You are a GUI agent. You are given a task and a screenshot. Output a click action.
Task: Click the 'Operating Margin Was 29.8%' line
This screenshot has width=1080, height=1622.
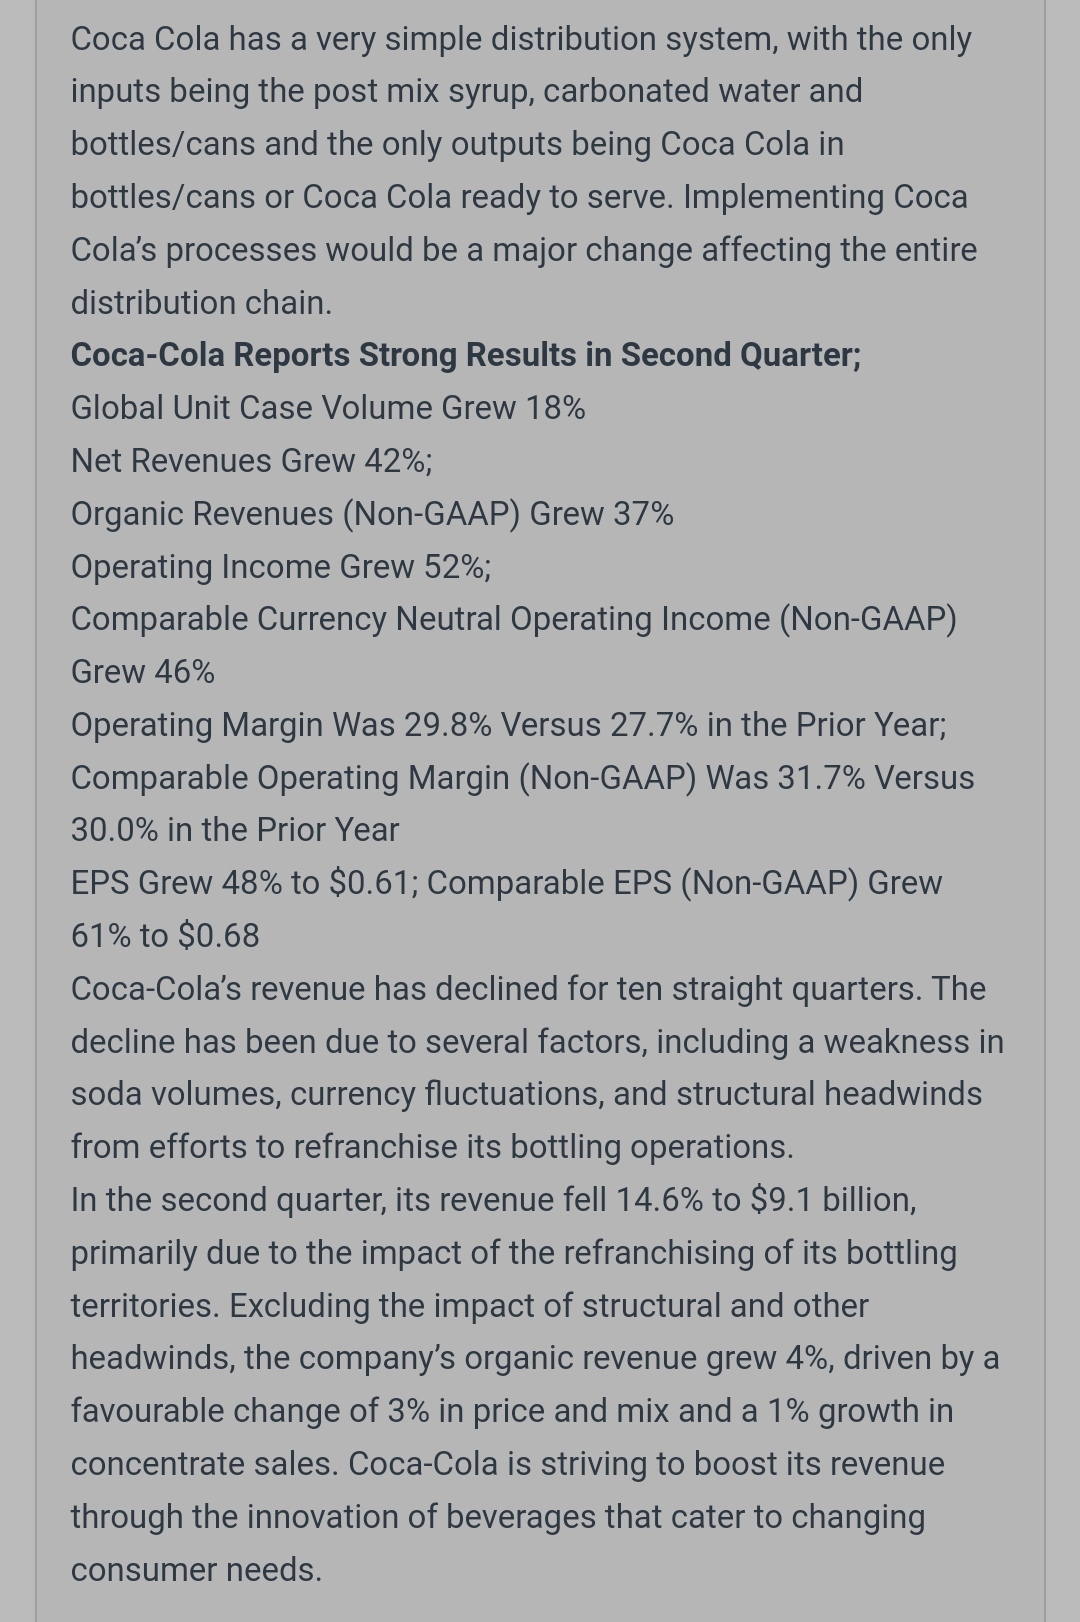(508, 725)
